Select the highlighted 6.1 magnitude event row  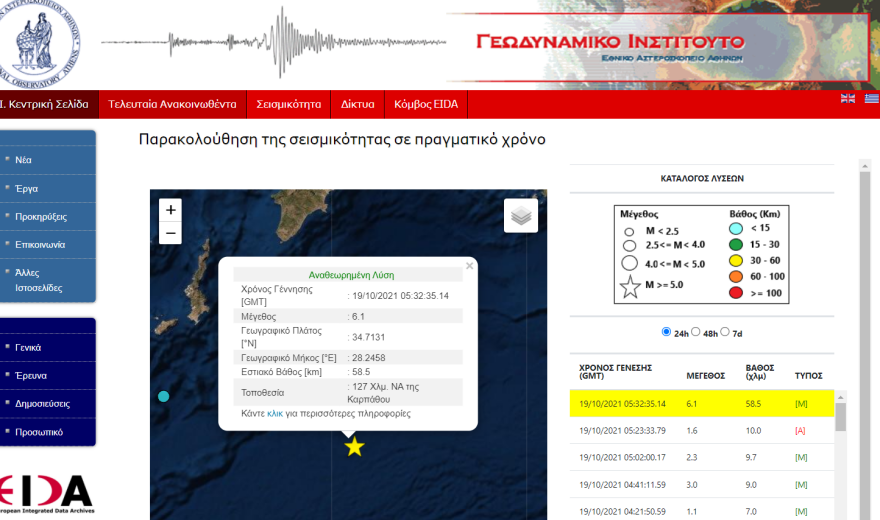coord(700,404)
